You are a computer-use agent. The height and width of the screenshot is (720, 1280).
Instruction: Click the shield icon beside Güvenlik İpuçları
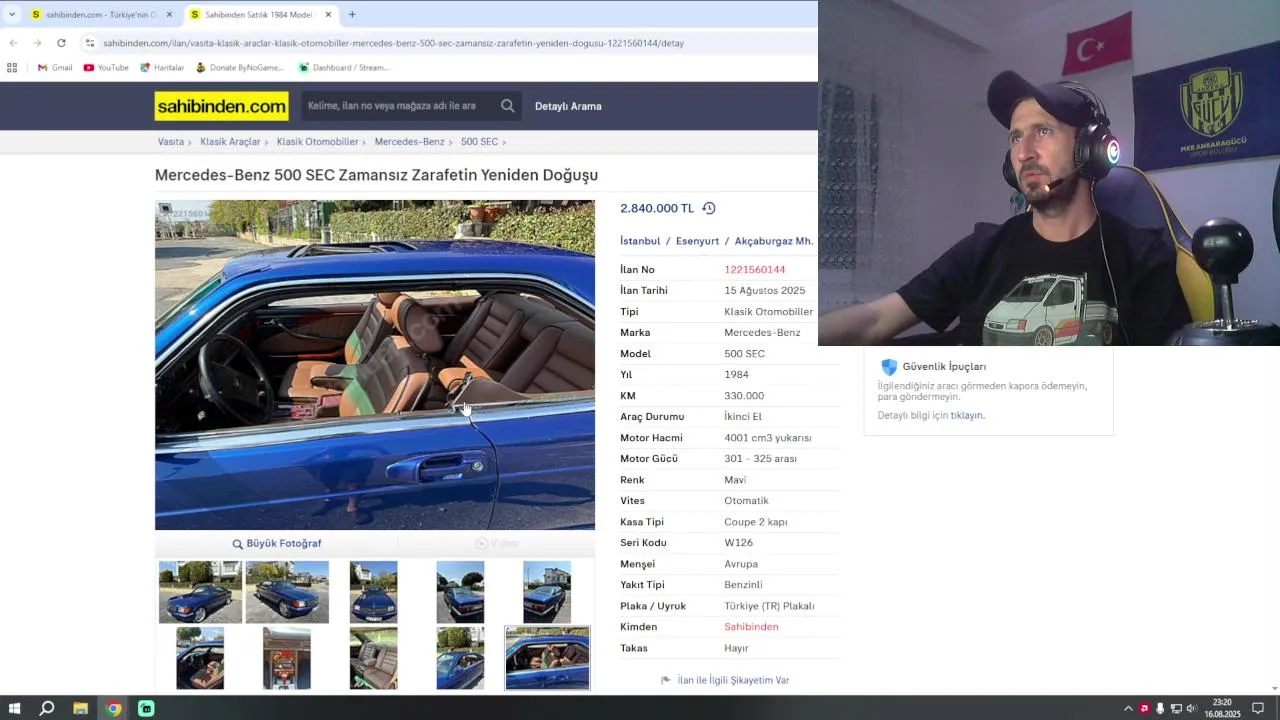[889, 367]
